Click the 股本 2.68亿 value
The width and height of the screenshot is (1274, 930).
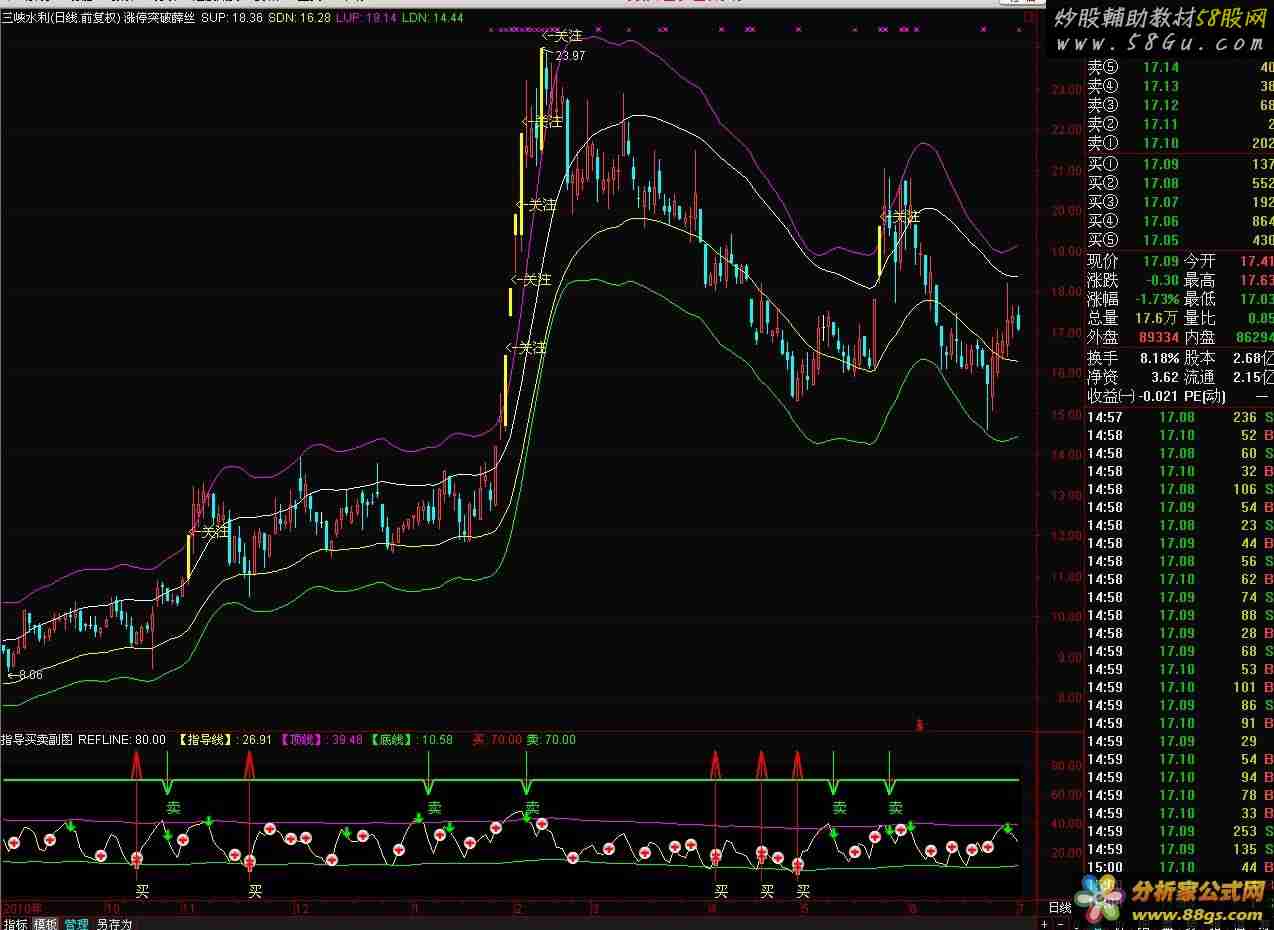click(1255, 357)
